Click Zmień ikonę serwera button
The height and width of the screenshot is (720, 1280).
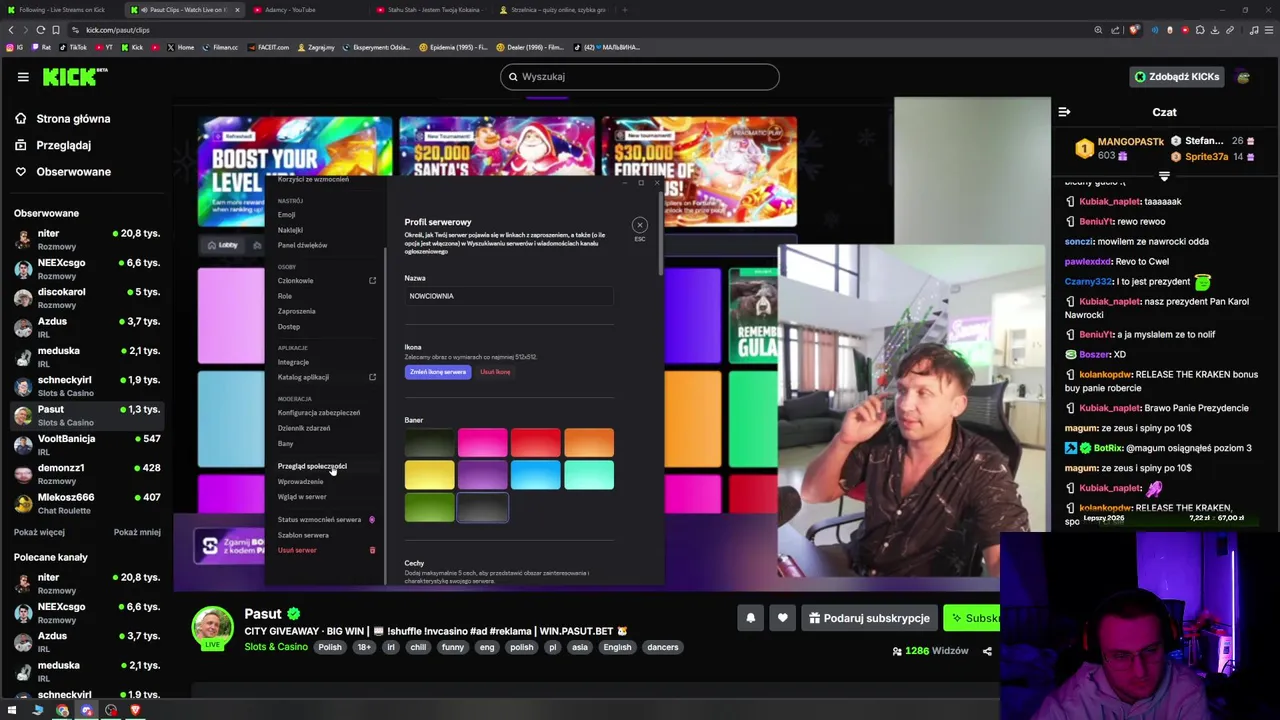[438, 372]
